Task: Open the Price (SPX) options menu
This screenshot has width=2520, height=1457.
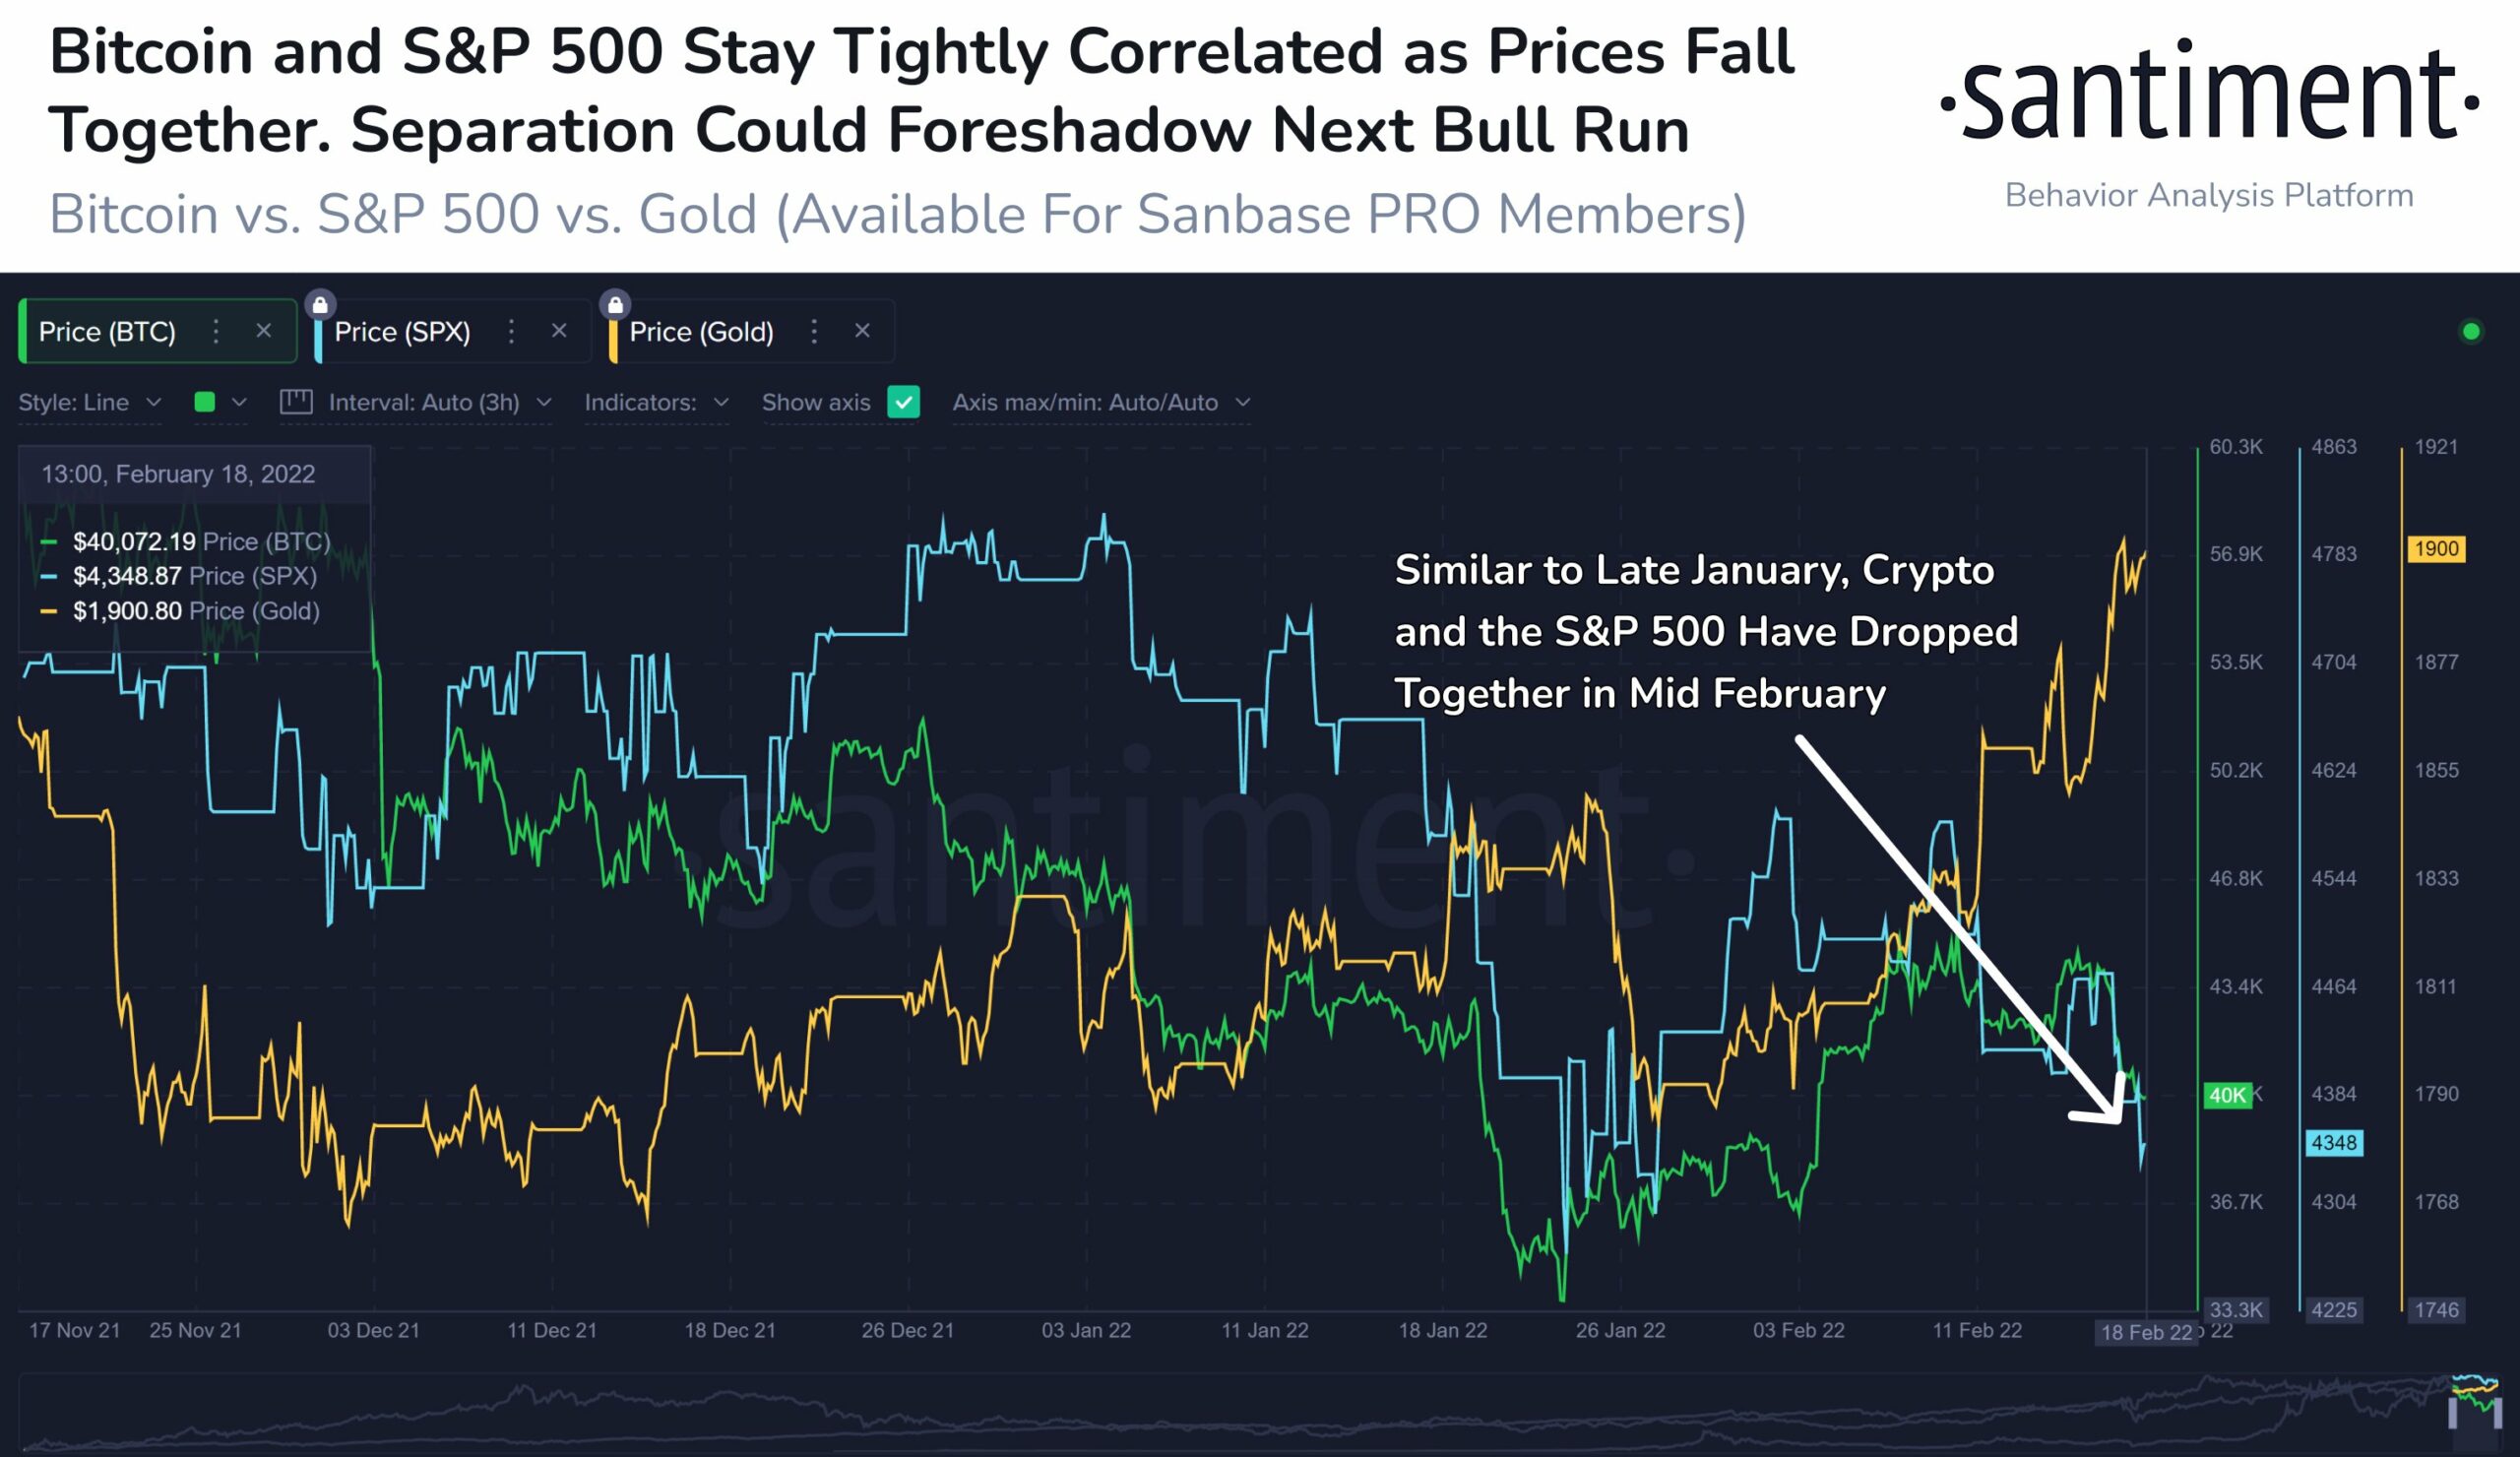Action: pyautogui.click(x=511, y=332)
